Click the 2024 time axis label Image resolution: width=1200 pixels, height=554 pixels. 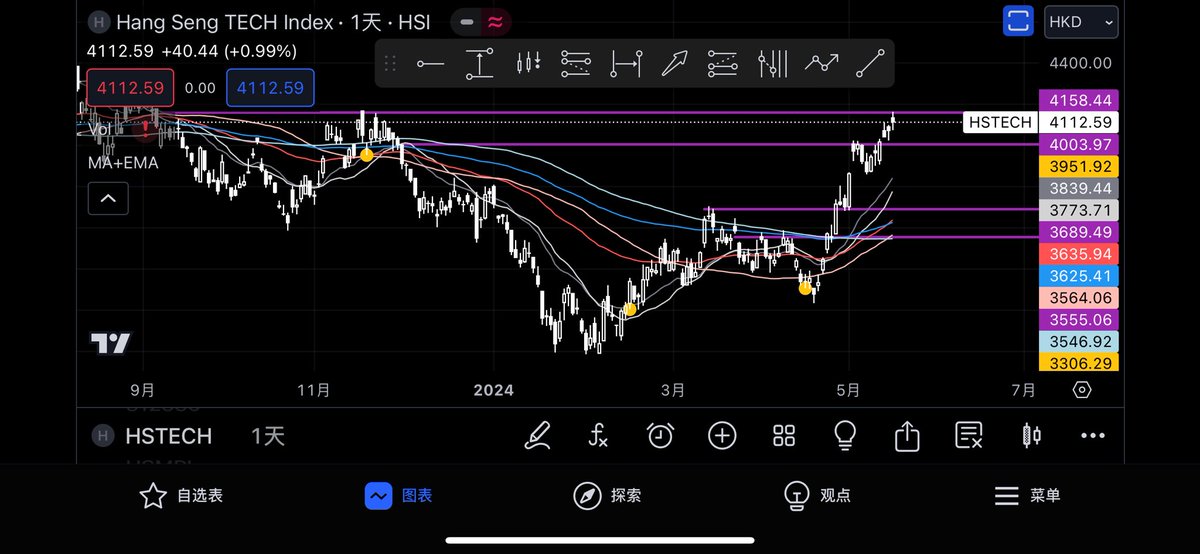(x=493, y=390)
